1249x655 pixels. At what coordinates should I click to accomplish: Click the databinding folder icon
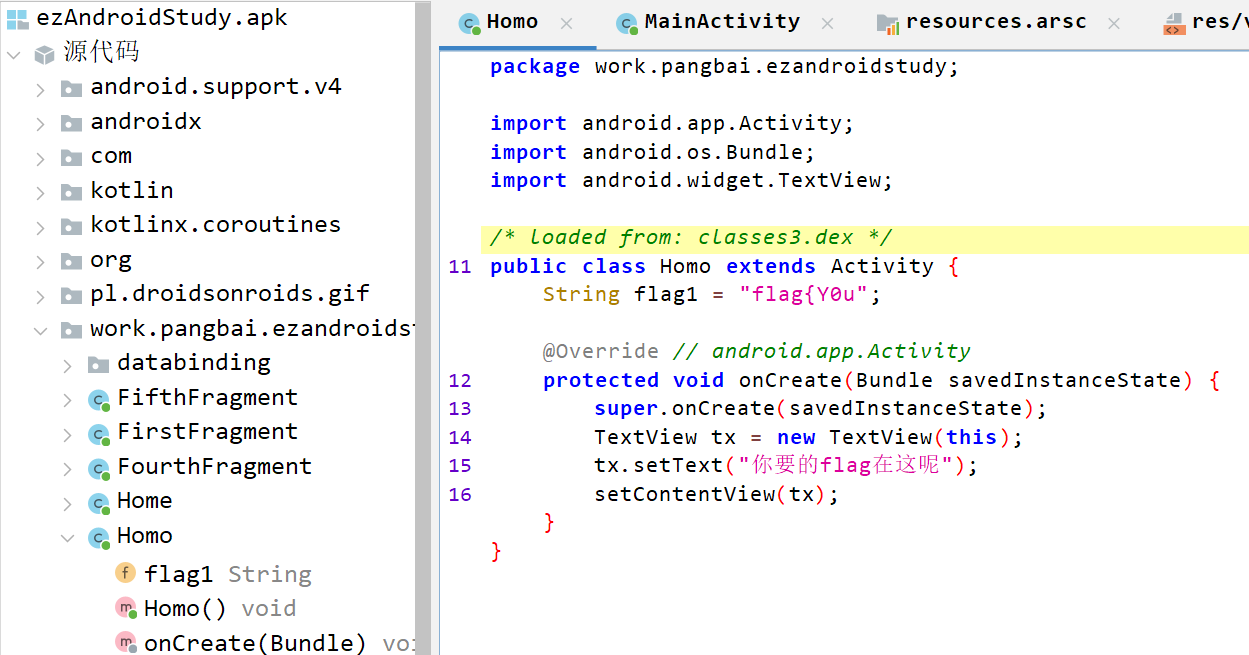[x=98, y=363]
